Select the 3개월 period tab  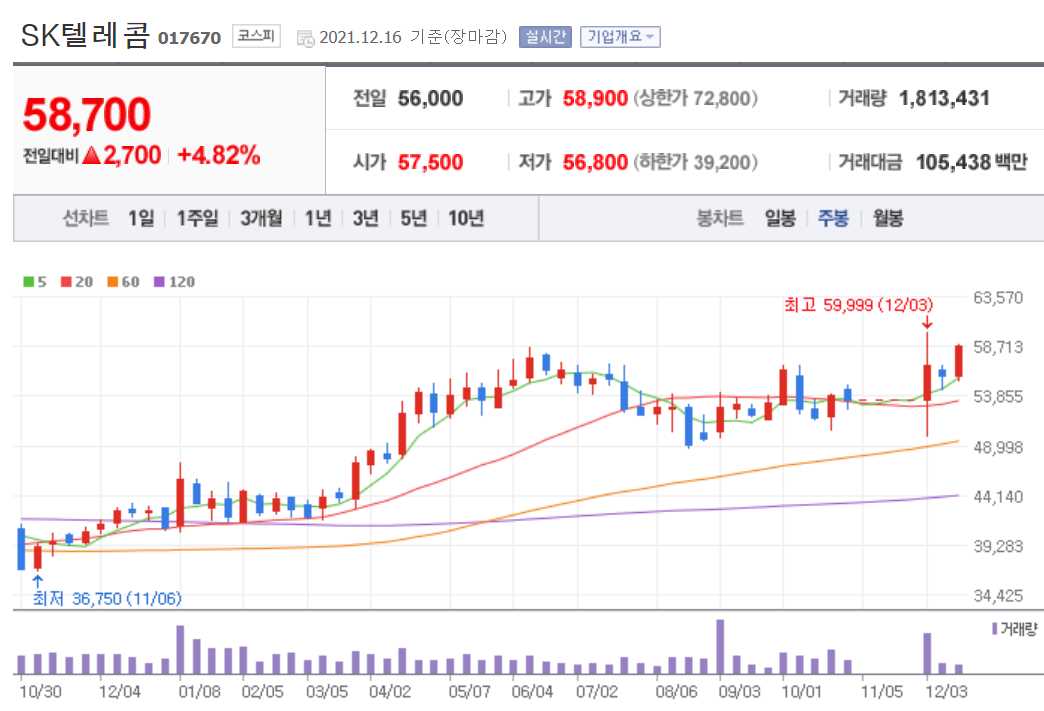pos(261,217)
